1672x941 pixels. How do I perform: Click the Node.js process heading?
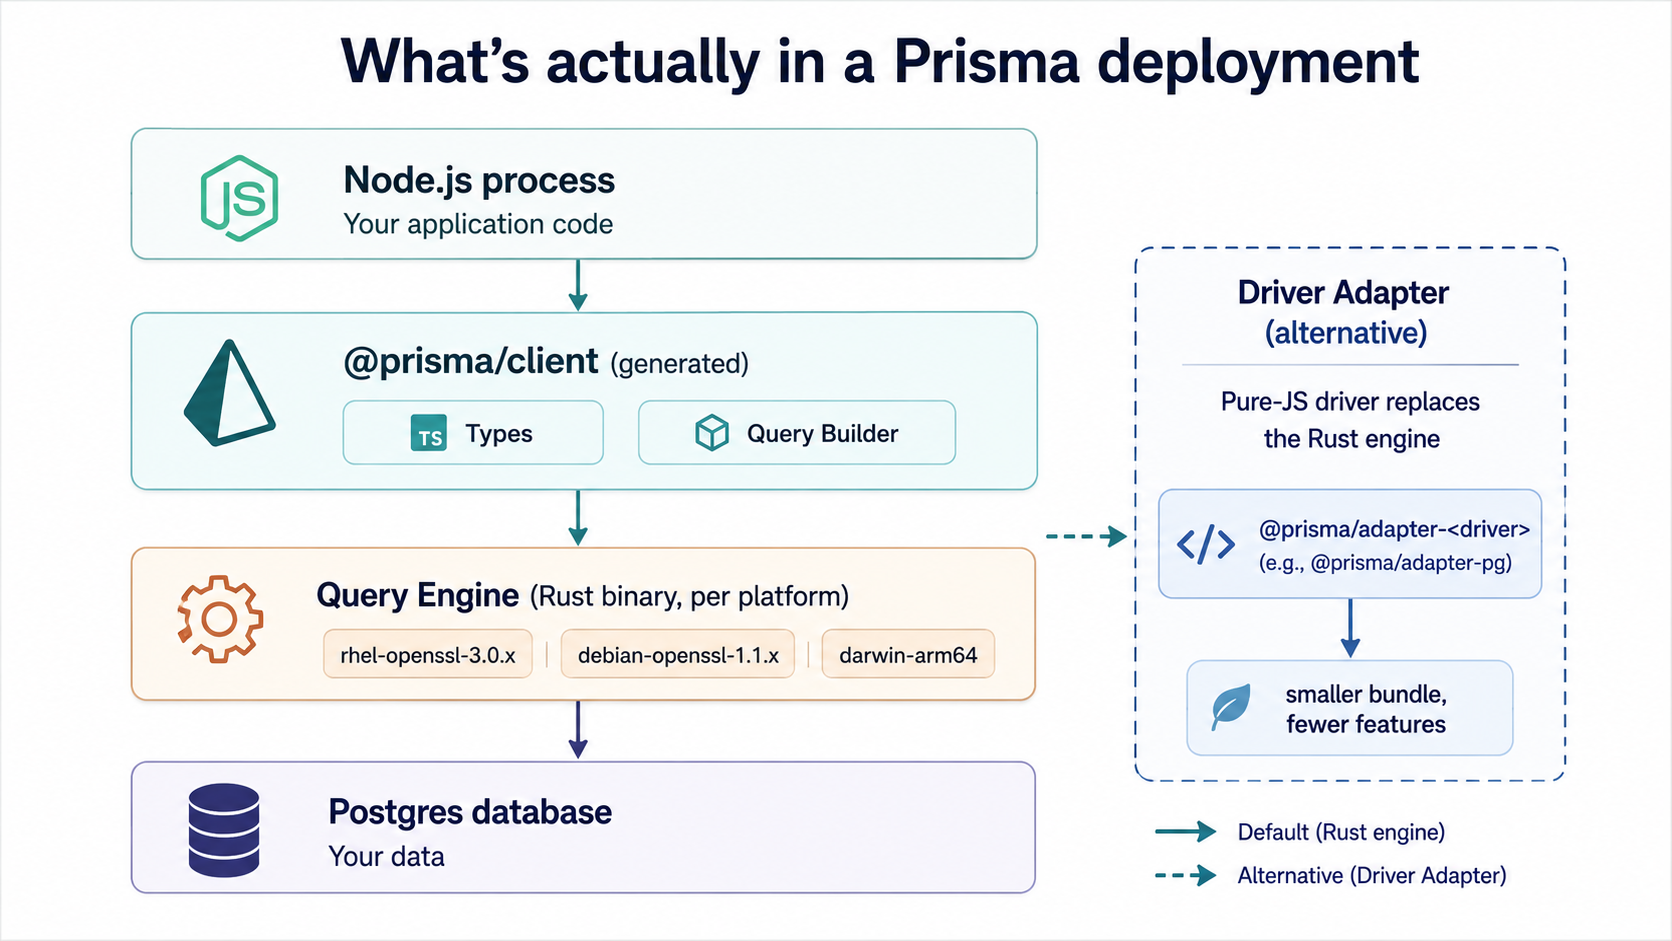(x=479, y=180)
